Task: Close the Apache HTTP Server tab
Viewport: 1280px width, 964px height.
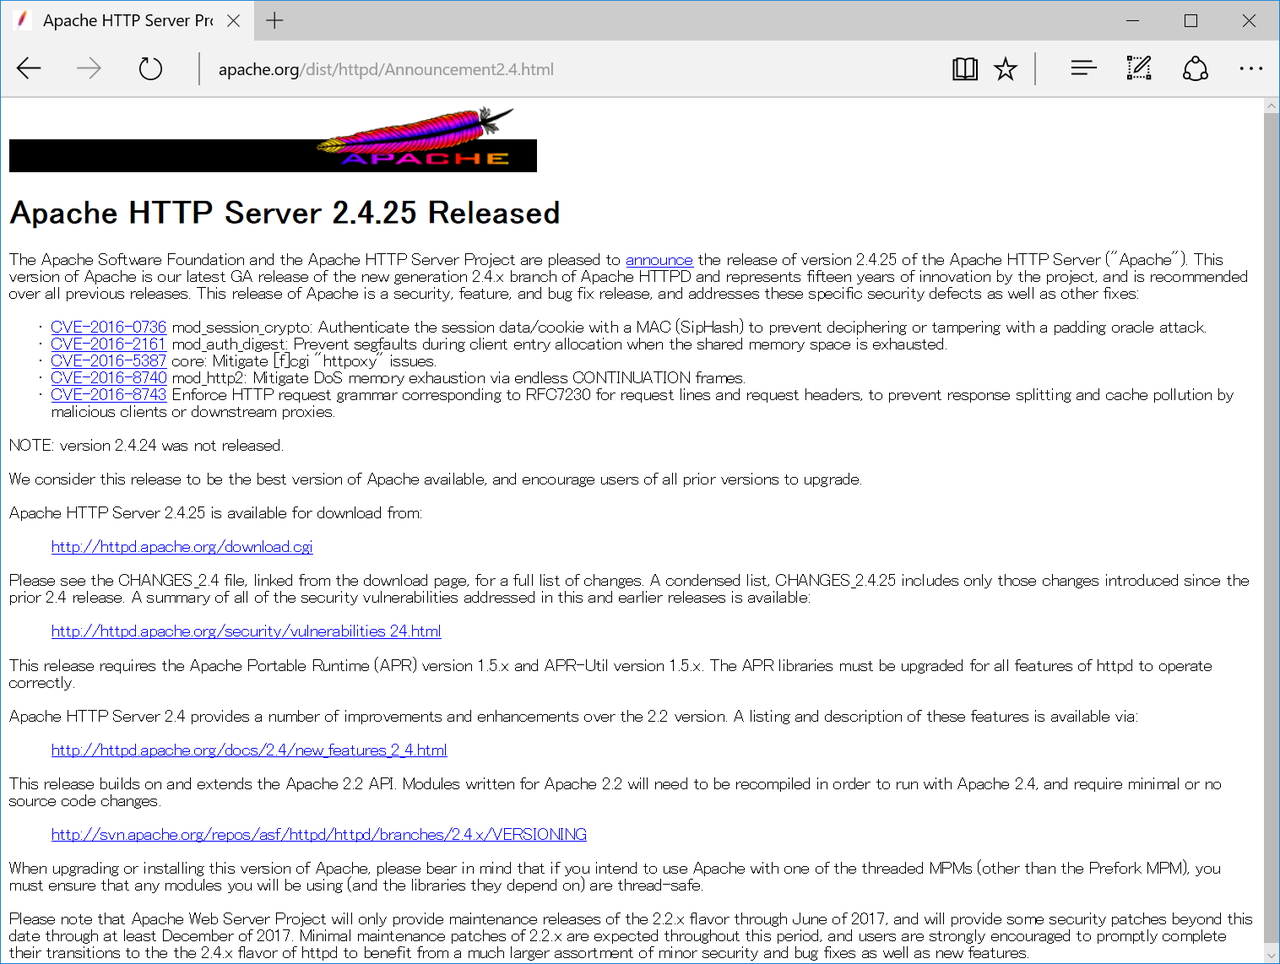Action: 233,21
